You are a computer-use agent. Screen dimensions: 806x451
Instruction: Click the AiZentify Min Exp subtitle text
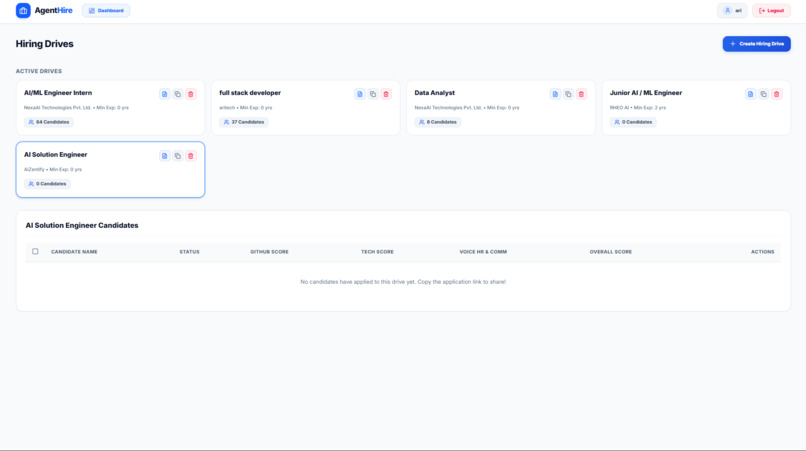coord(53,169)
